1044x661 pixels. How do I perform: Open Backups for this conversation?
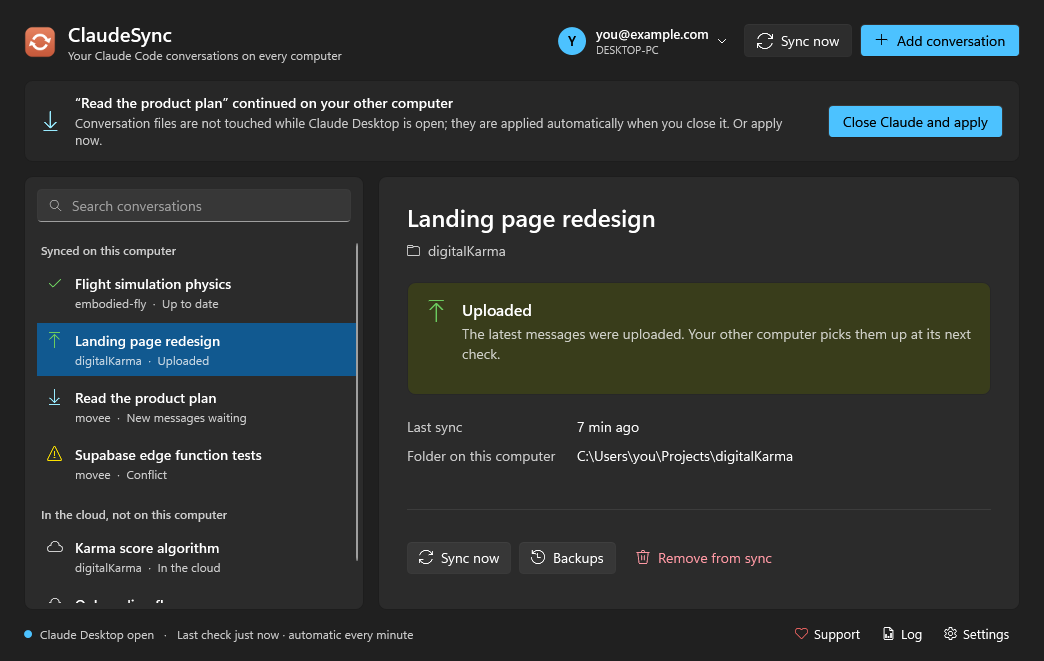pyautogui.click(x=567, y=558)
